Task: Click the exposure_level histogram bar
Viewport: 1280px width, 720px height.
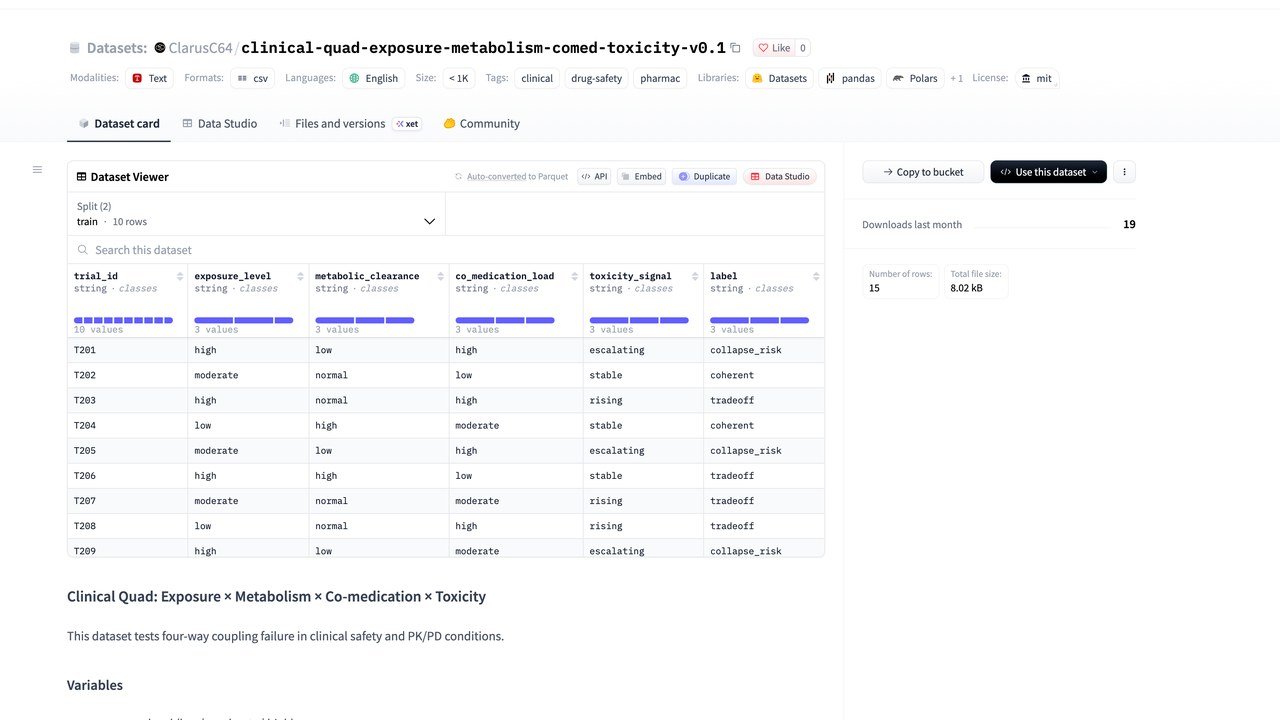Action: click(x=244, y=320)
